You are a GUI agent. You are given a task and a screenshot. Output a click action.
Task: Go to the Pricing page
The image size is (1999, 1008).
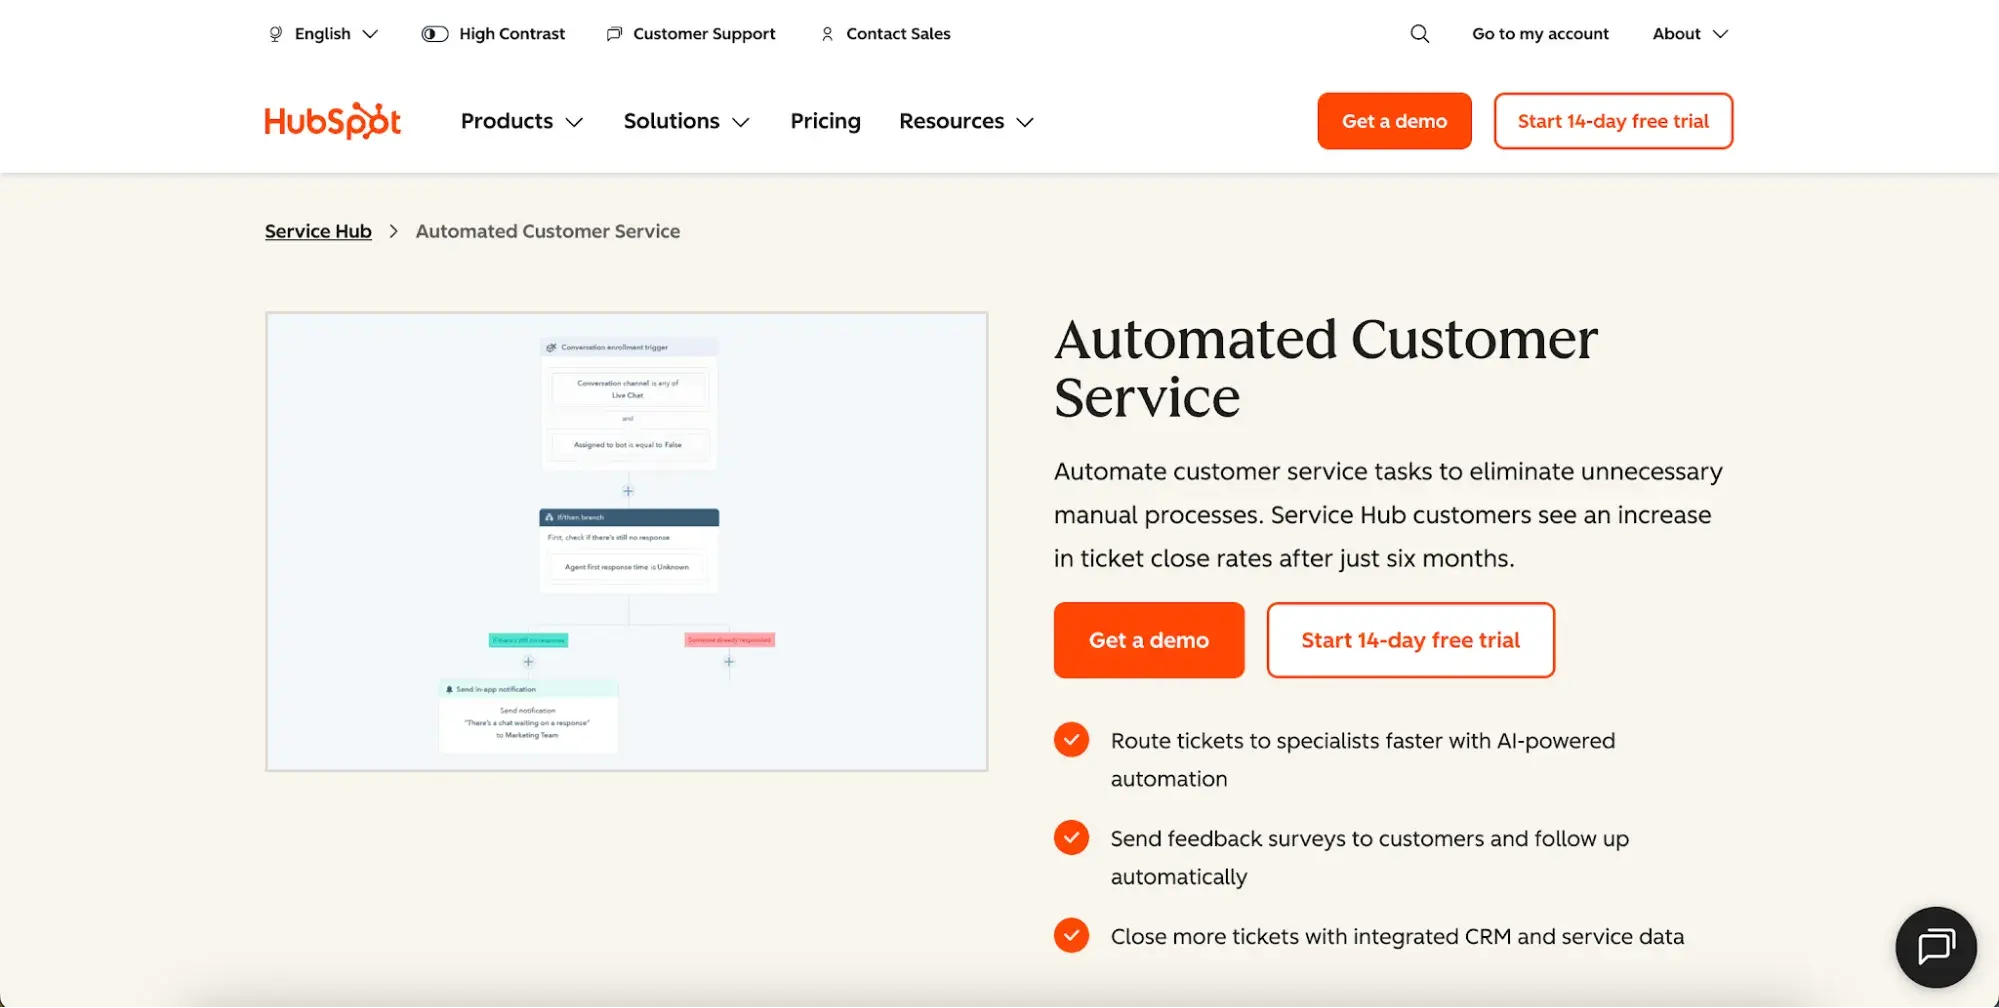tap(825, 121)
